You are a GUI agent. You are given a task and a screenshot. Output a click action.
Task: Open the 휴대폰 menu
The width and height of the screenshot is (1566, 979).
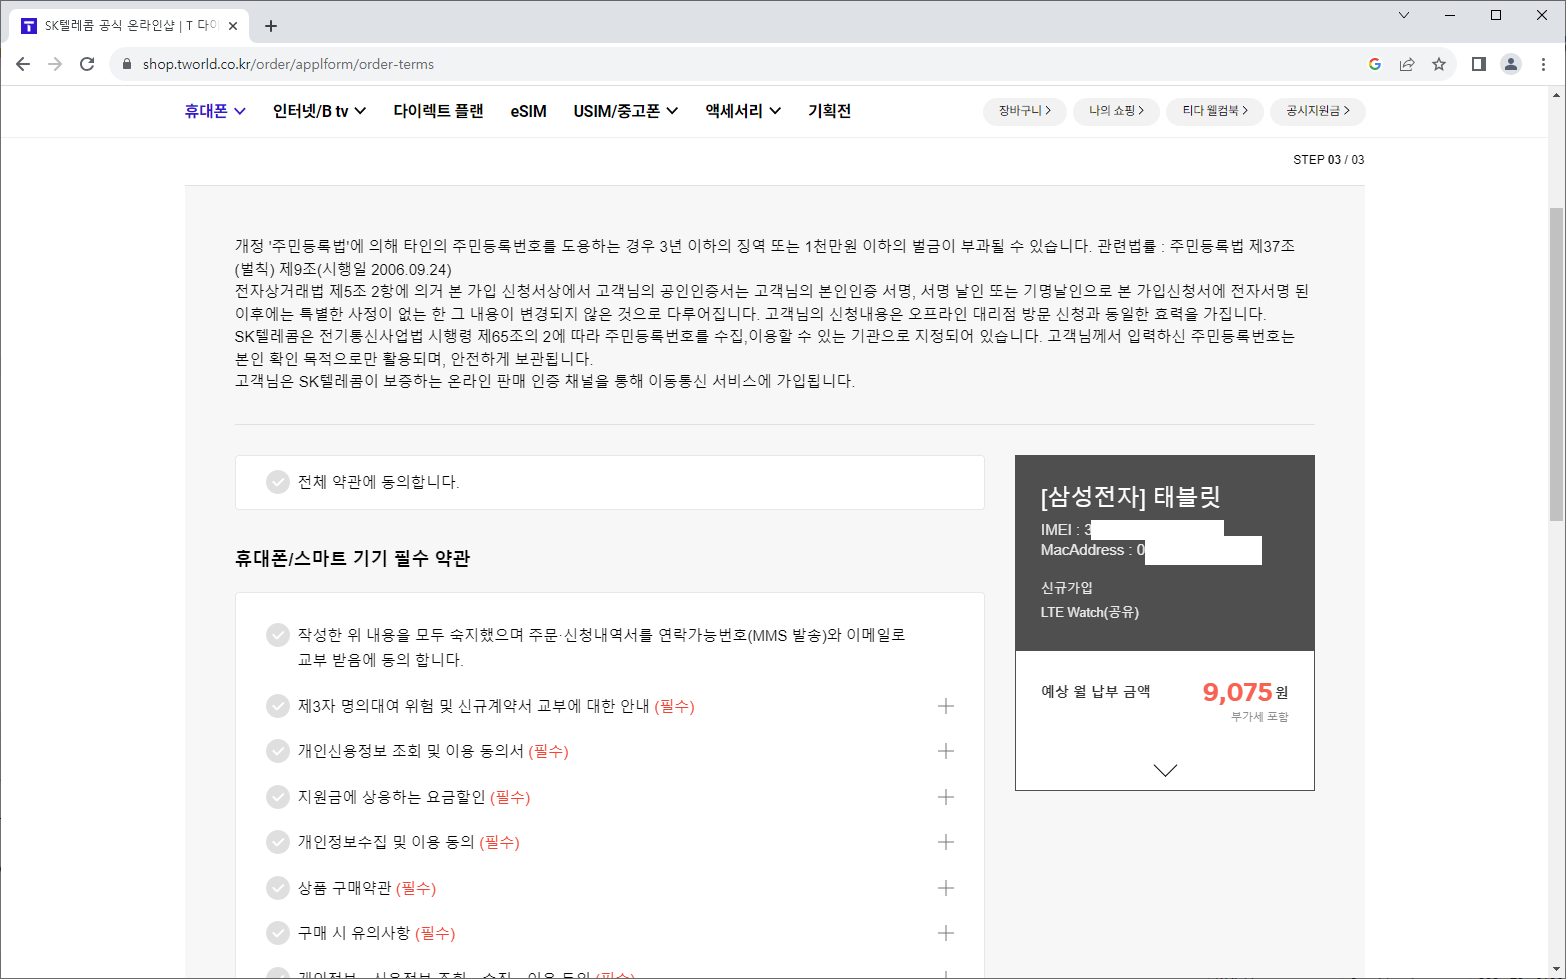(215, 111)
